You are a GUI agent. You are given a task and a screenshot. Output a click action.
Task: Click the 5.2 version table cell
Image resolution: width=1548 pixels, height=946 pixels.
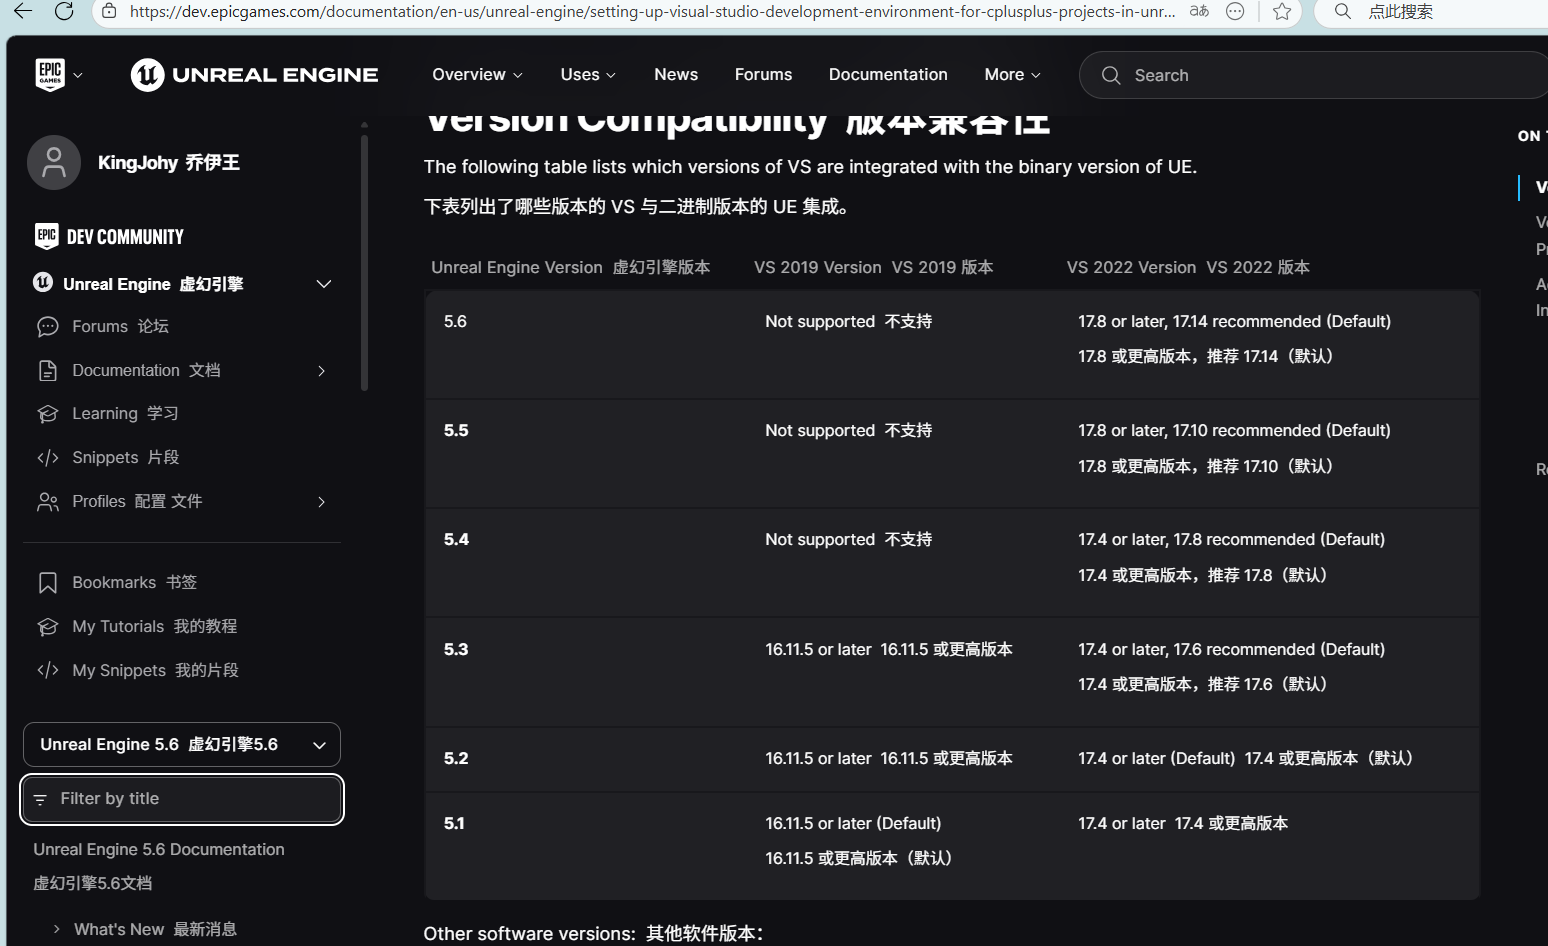[x=456, y=758]
